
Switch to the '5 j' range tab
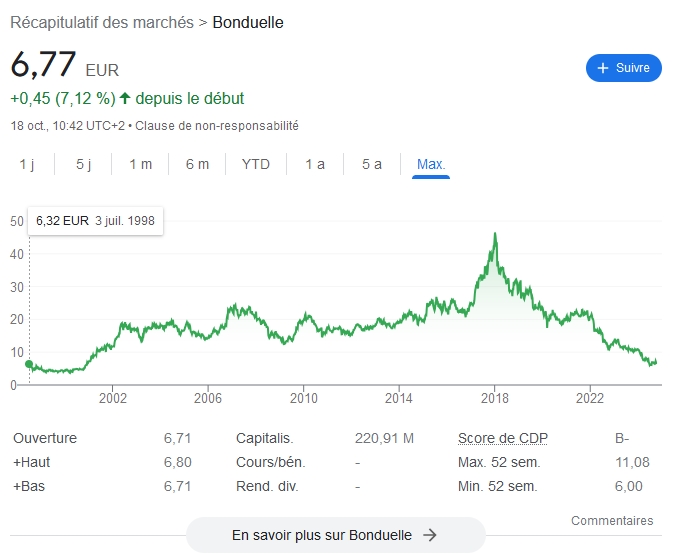point(83,164)
